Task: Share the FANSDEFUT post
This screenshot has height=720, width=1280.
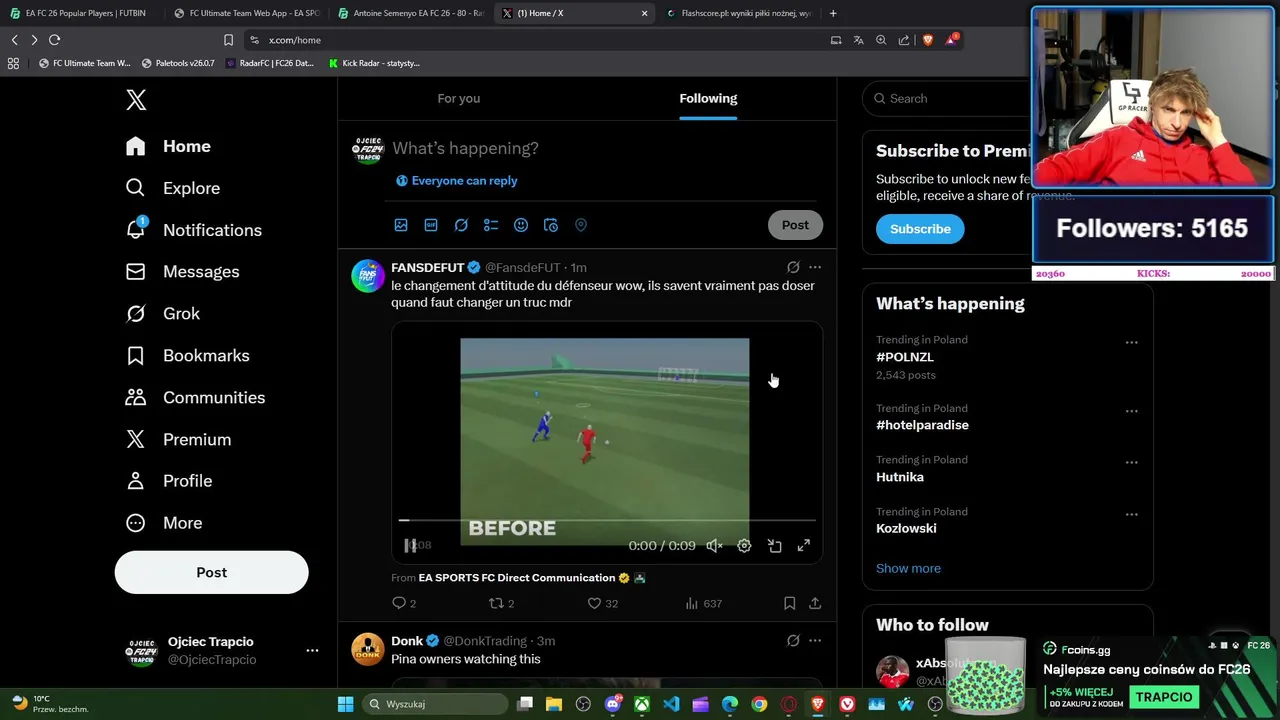Action: pos(815,603)
